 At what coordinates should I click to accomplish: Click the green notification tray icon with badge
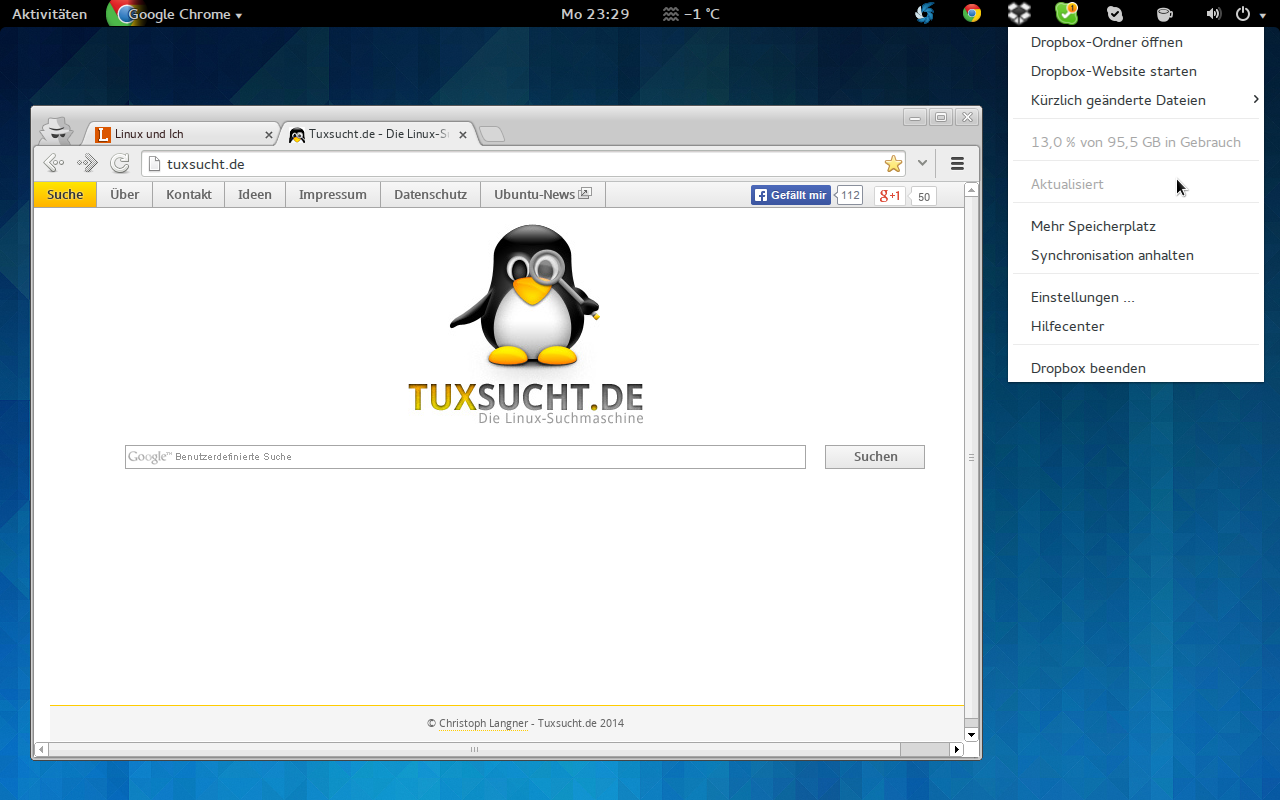1066,13
